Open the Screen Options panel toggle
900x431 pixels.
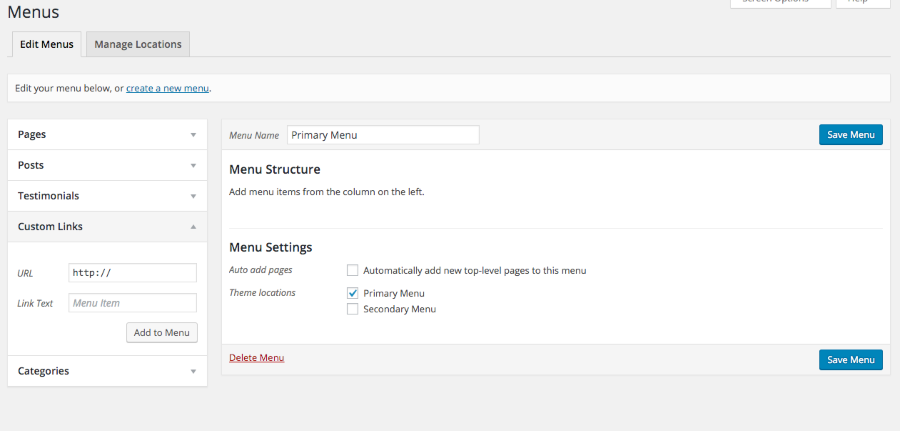tap(781, 3)
